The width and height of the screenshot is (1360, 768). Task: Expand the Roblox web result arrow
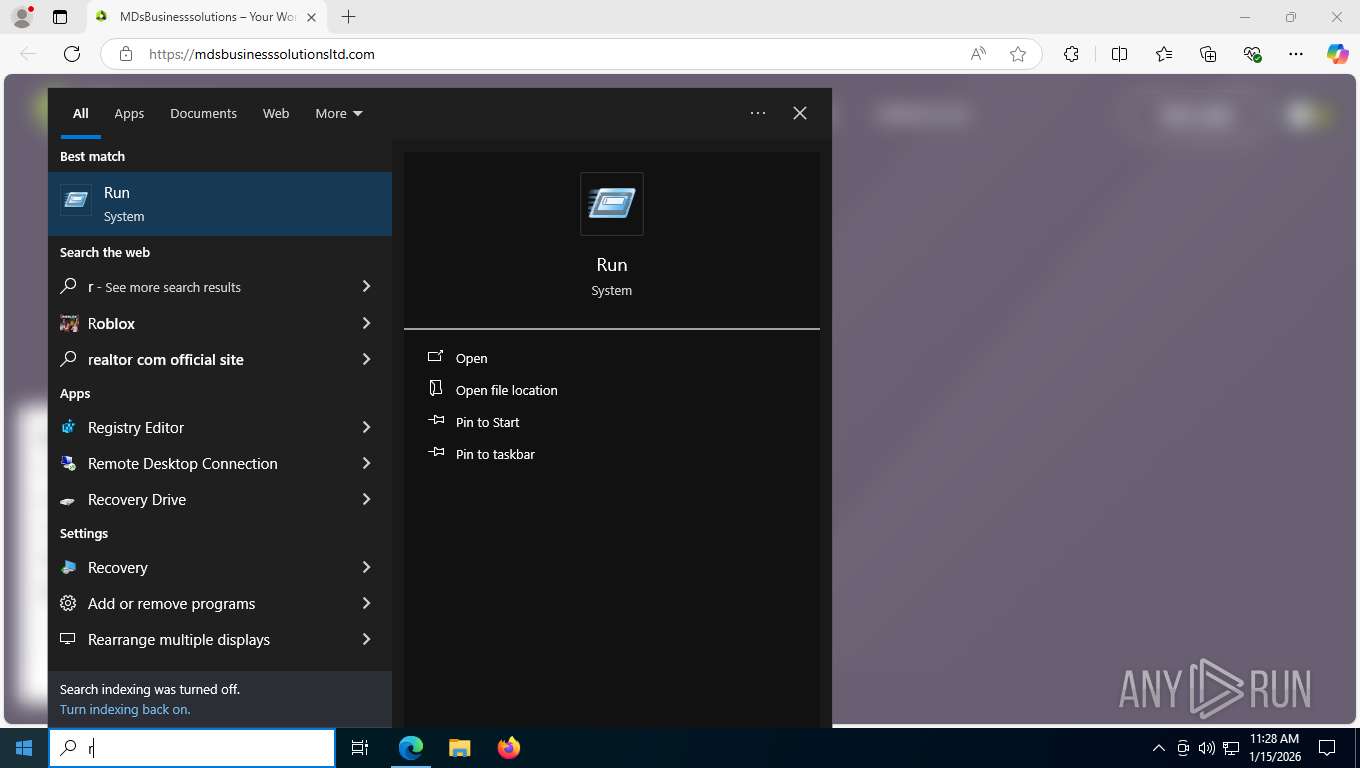[366, 323]
